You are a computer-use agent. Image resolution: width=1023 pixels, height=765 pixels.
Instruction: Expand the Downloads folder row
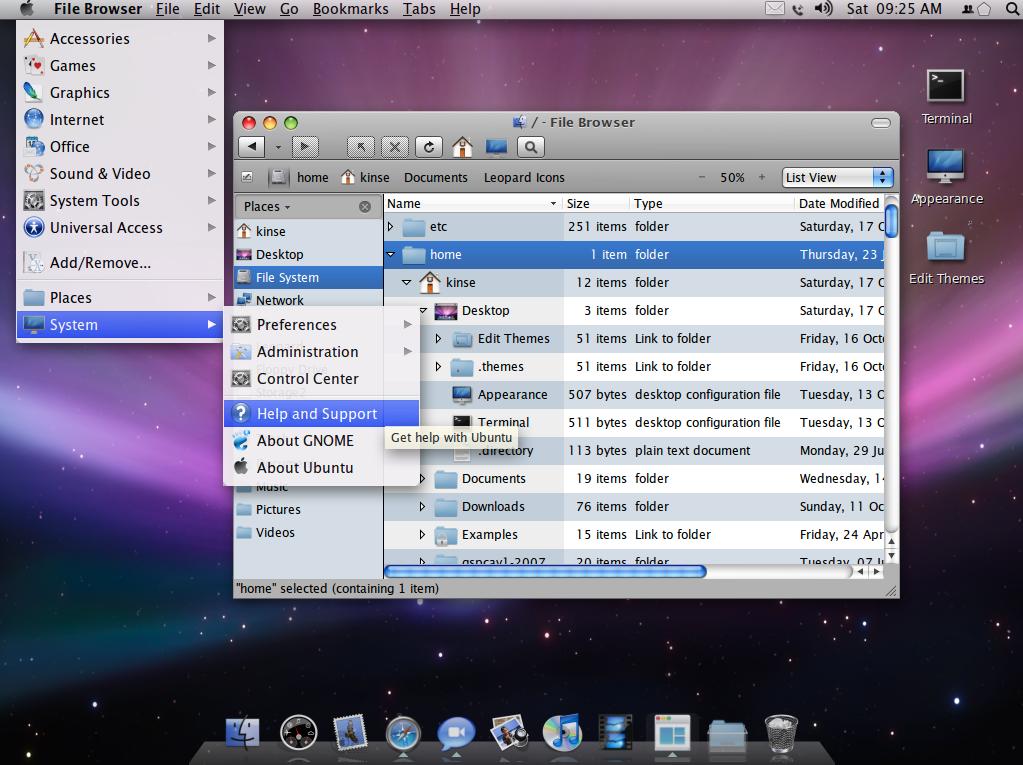point(422,506)
